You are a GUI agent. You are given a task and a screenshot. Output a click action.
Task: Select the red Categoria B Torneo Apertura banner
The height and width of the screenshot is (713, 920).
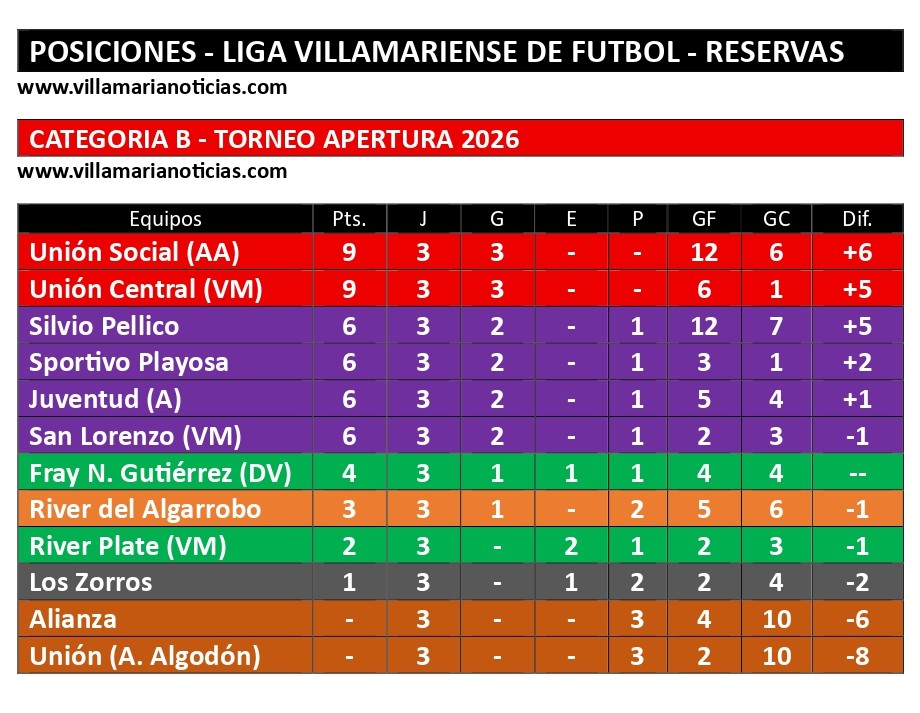(x=460, y=138)
